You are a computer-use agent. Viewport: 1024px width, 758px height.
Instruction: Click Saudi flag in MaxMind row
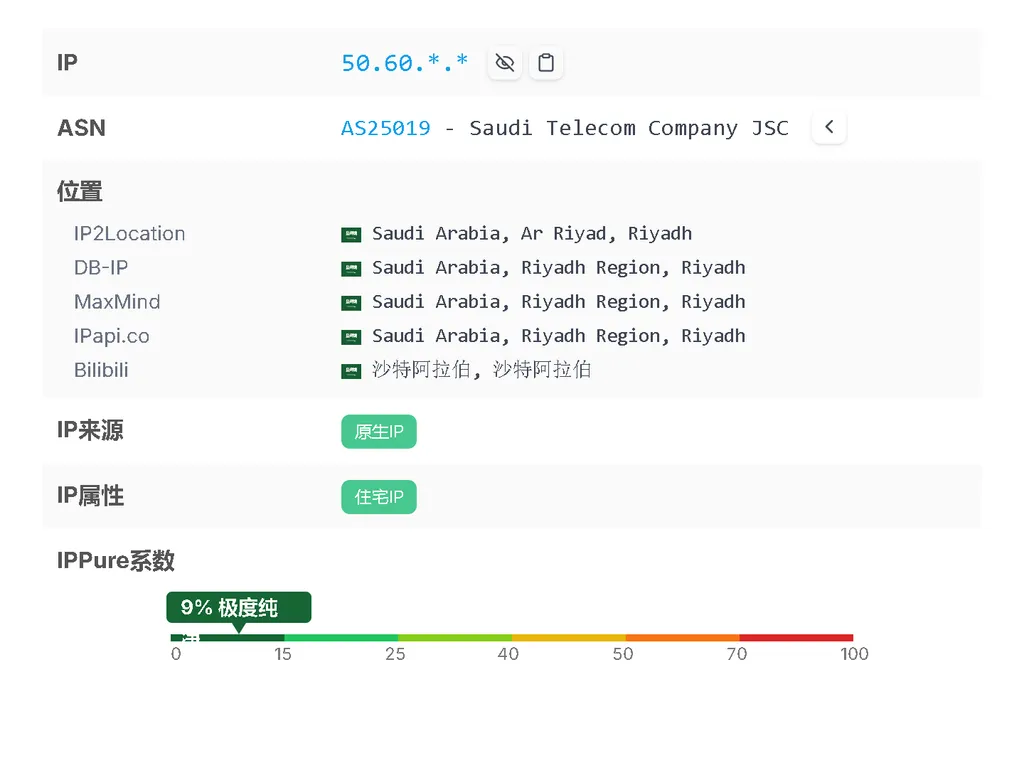(351, 303)
